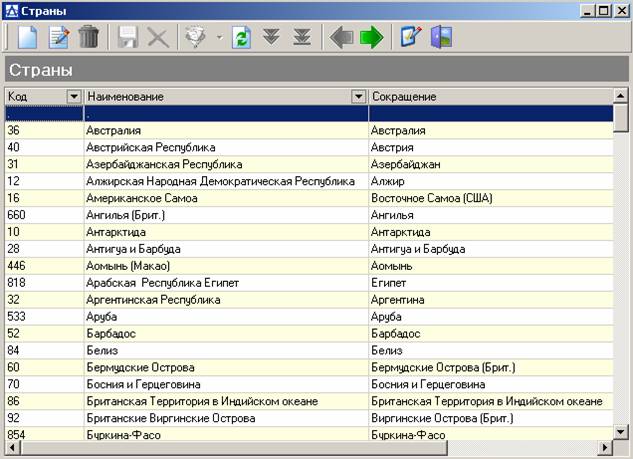Click the Аргентина abbreviation cell
633x459 pixels.
point(491,300)
